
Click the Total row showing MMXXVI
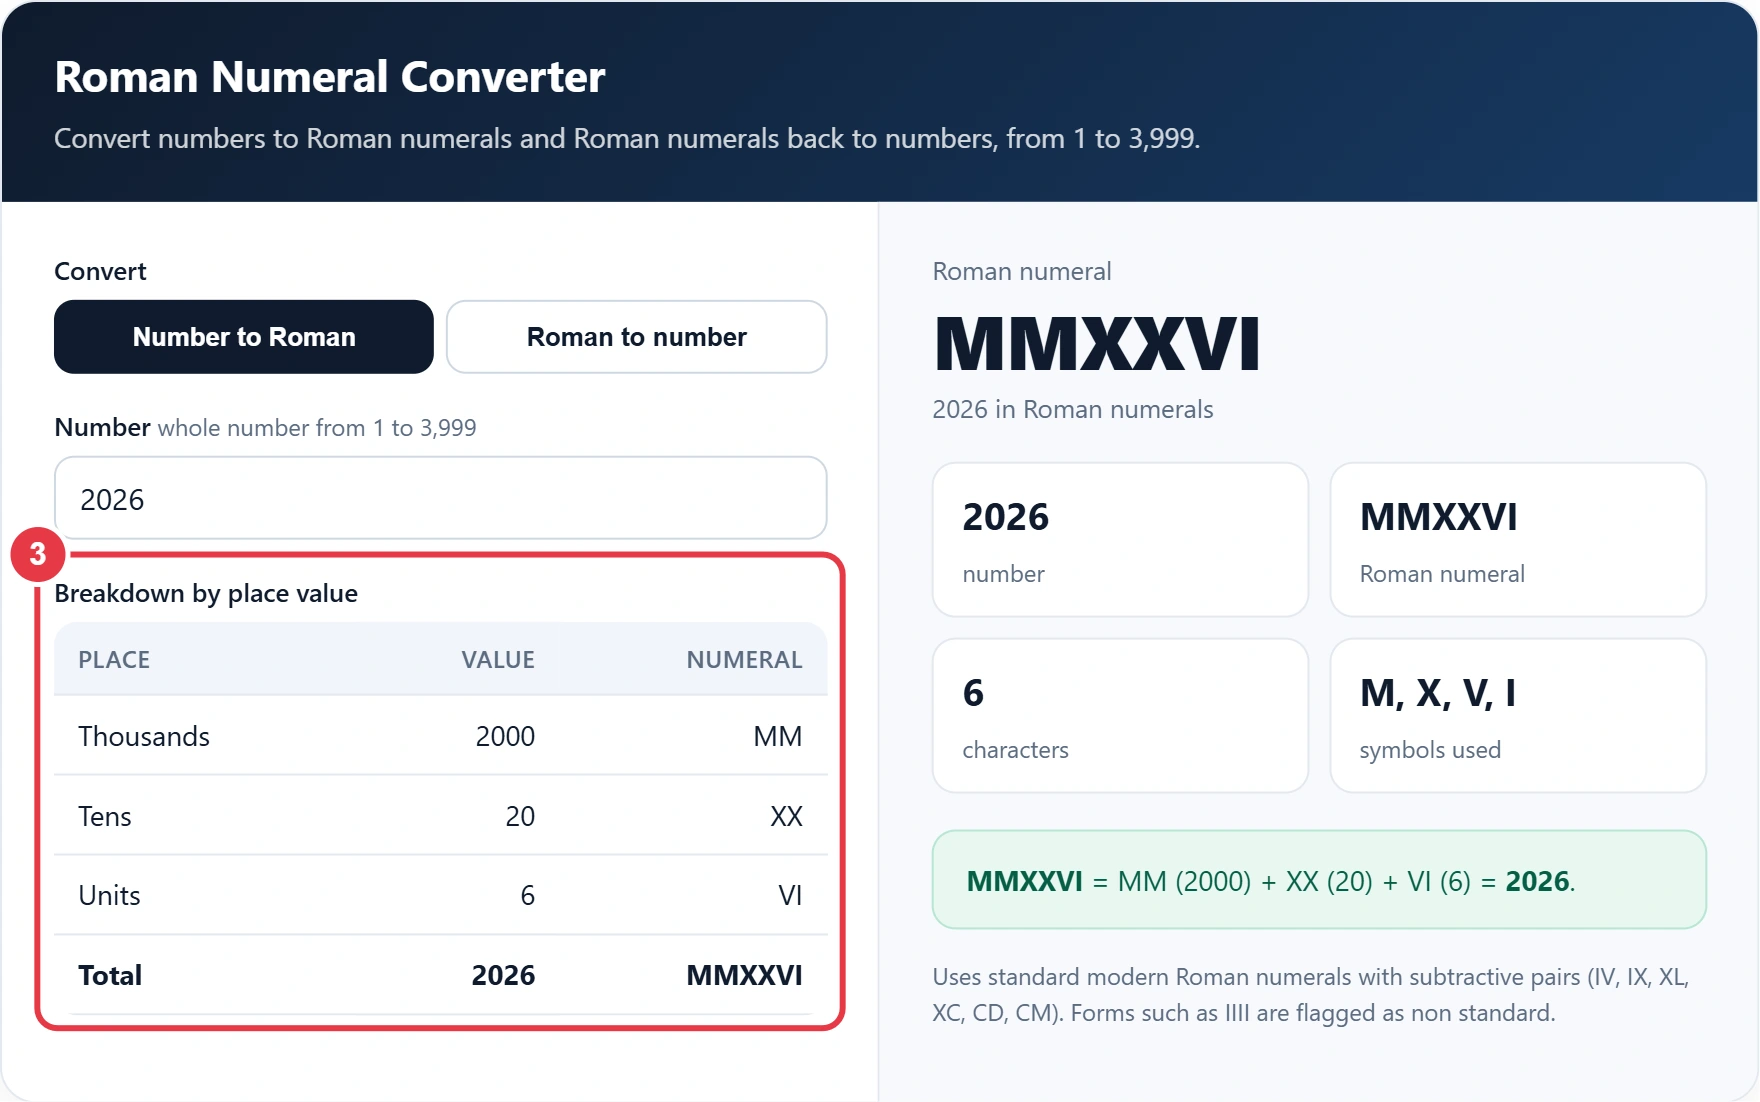[441, 975]
